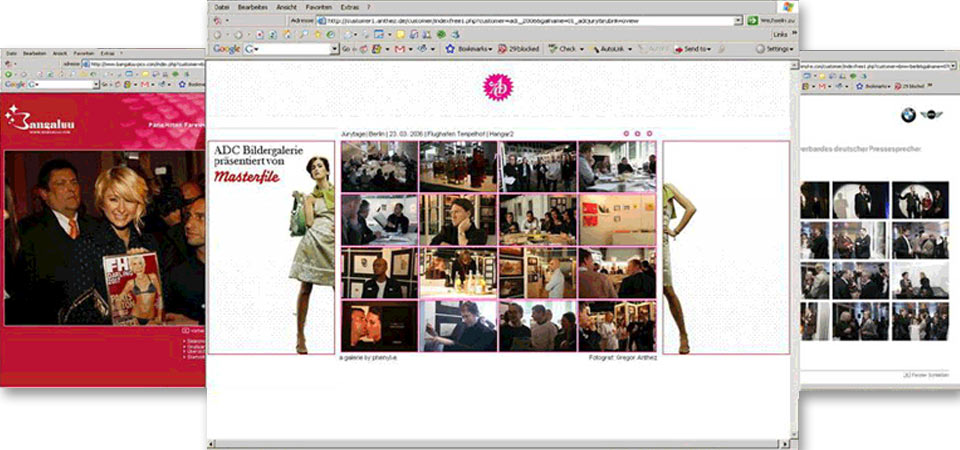Click the Stop icon in center browser toolbar
Image resolution: width=960 pixels, height=450 pixels.
coord(260,35)
